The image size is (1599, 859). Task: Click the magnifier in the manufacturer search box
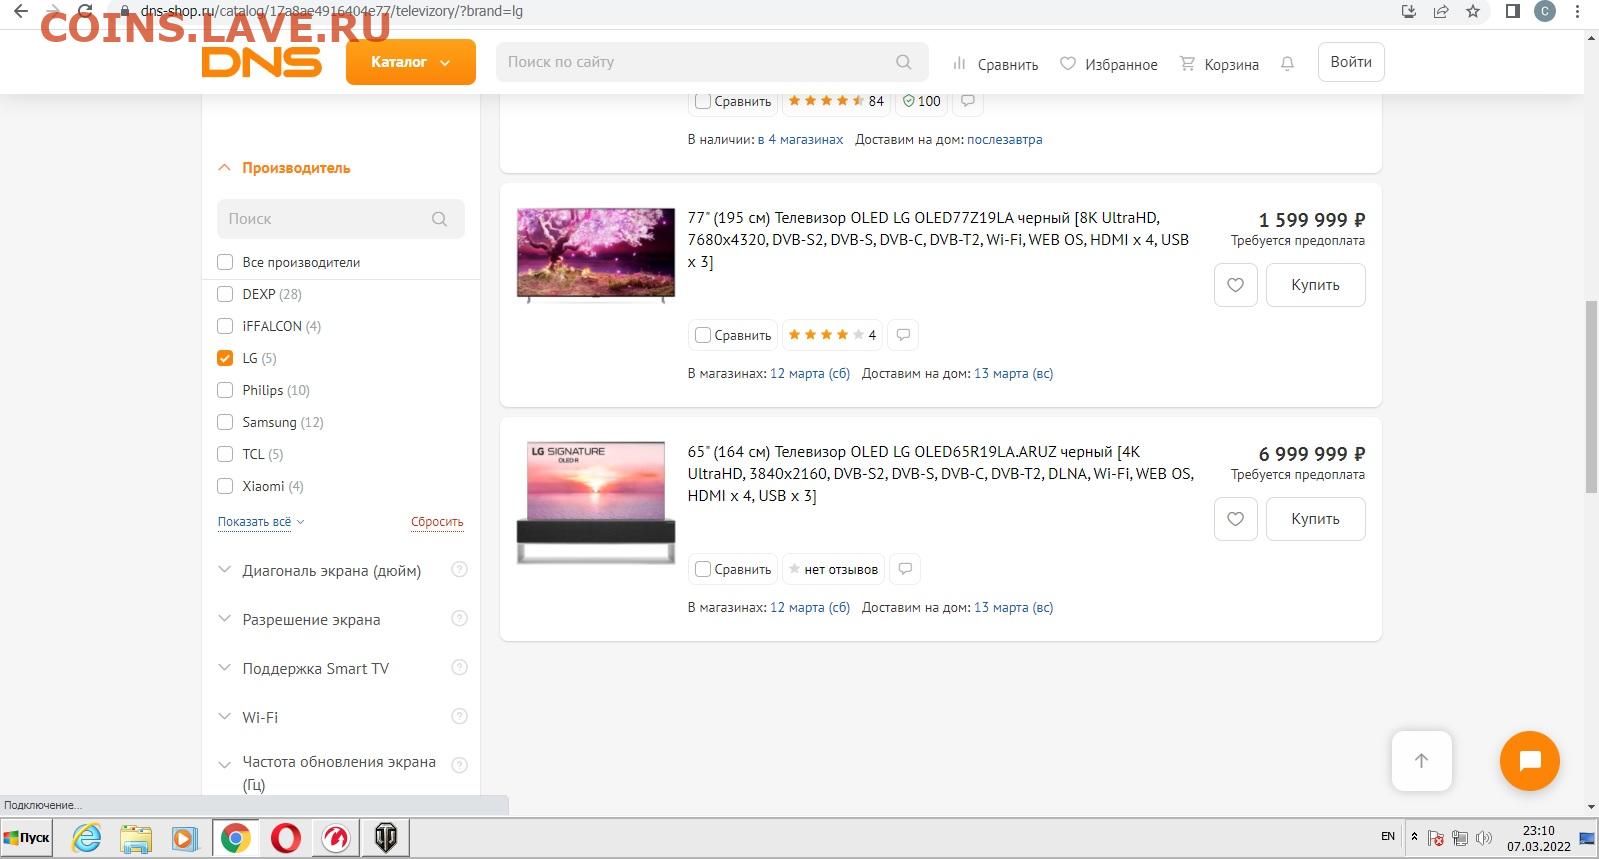point(439,219)
